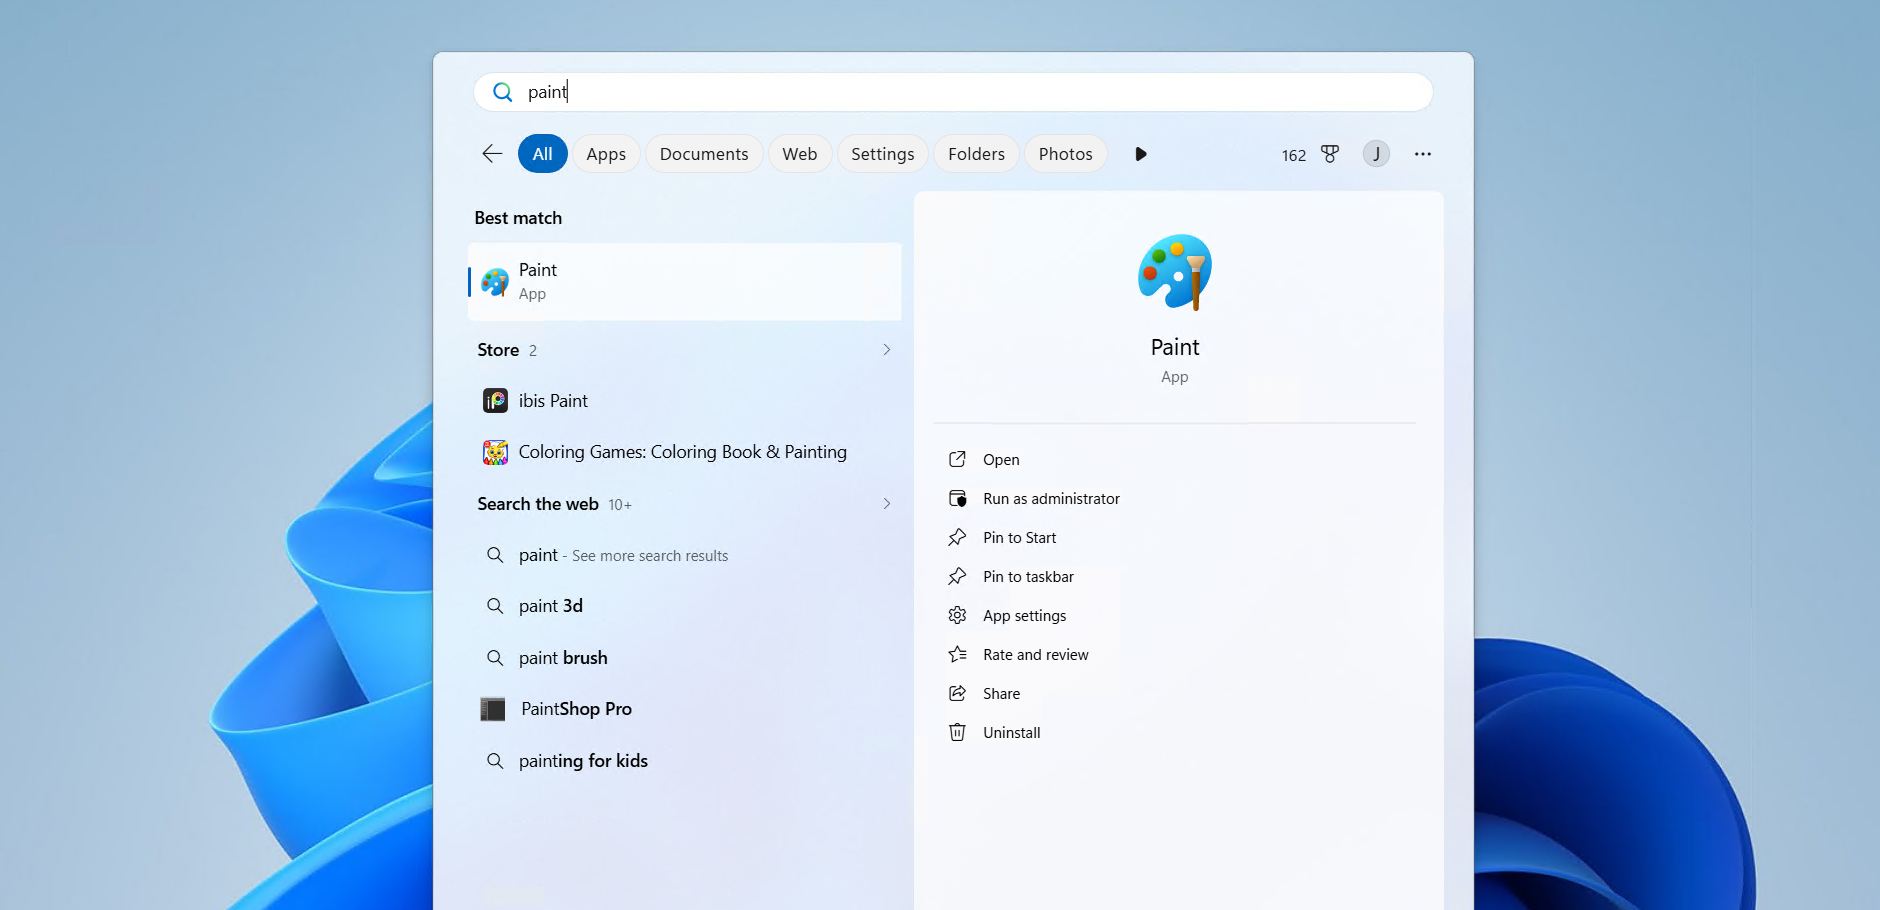Click the search magnifier icon in search box
Screen dimensions: 1880x910
502,92
